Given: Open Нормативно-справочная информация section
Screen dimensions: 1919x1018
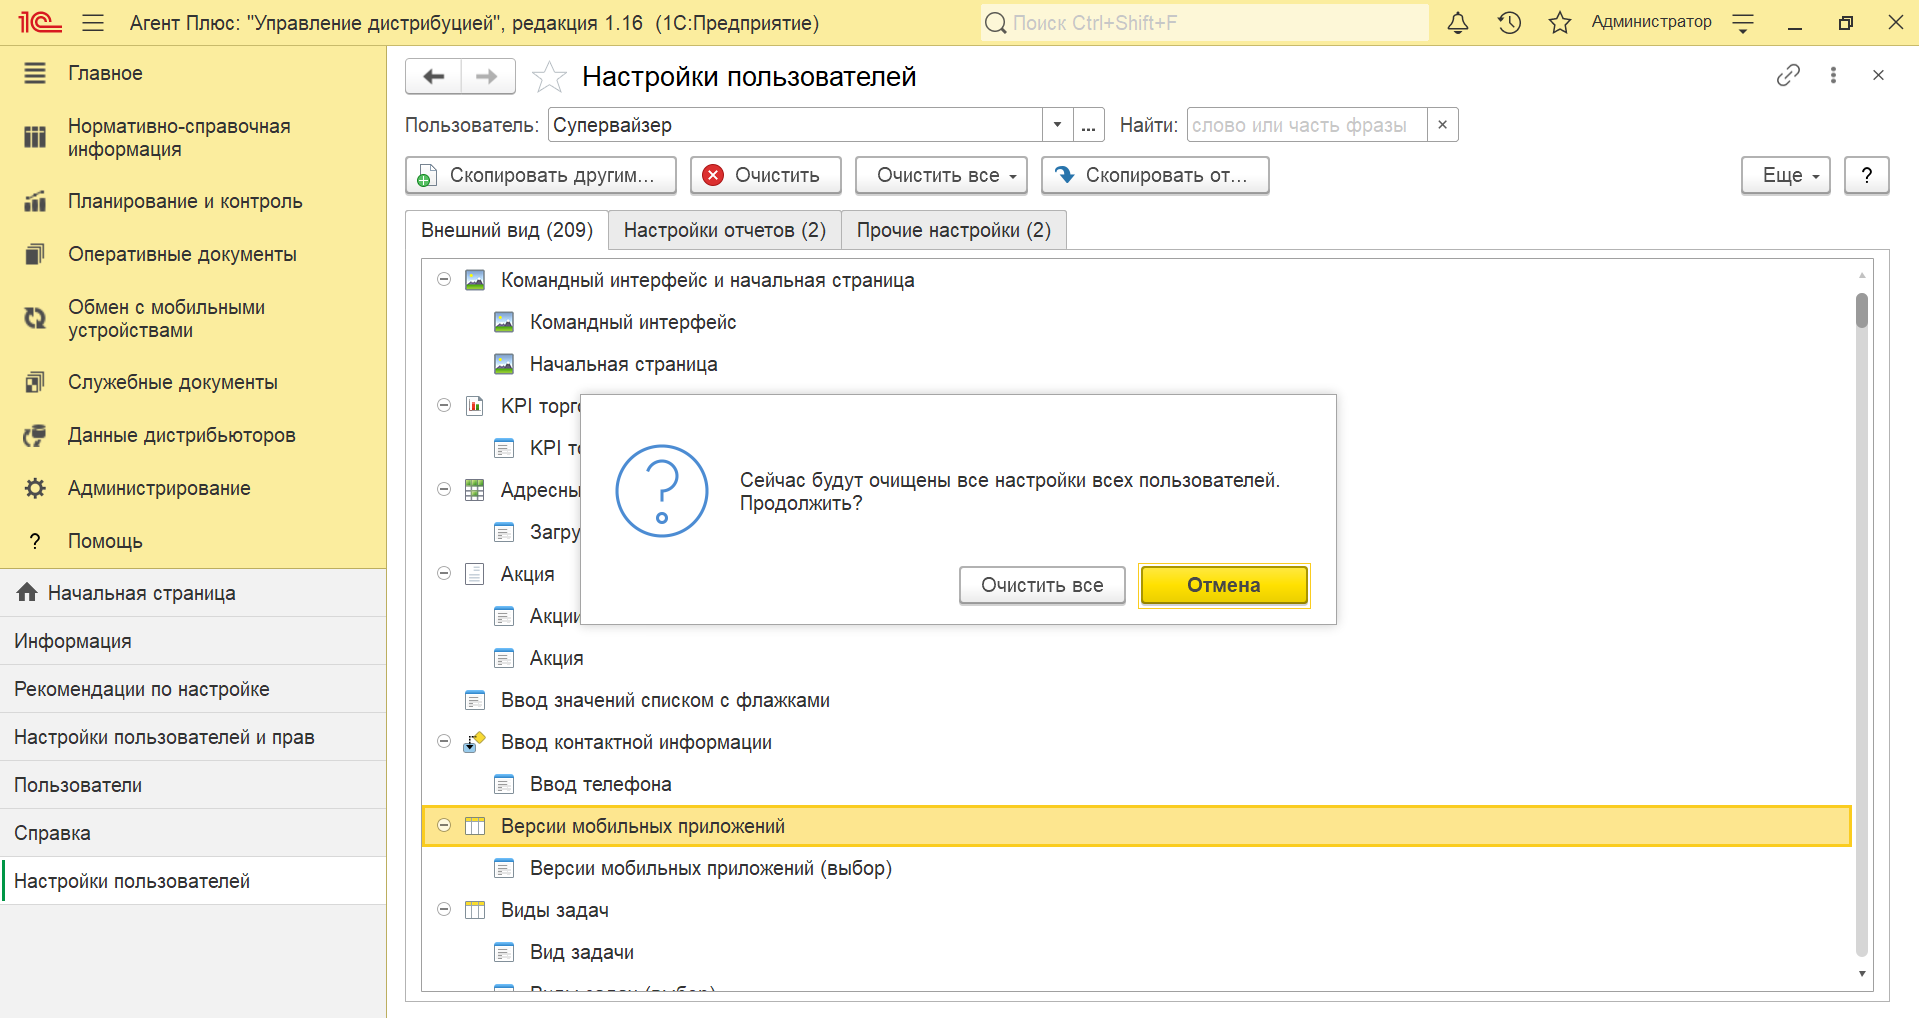Looking at the screenshot, I should click(x=193, y=138).
